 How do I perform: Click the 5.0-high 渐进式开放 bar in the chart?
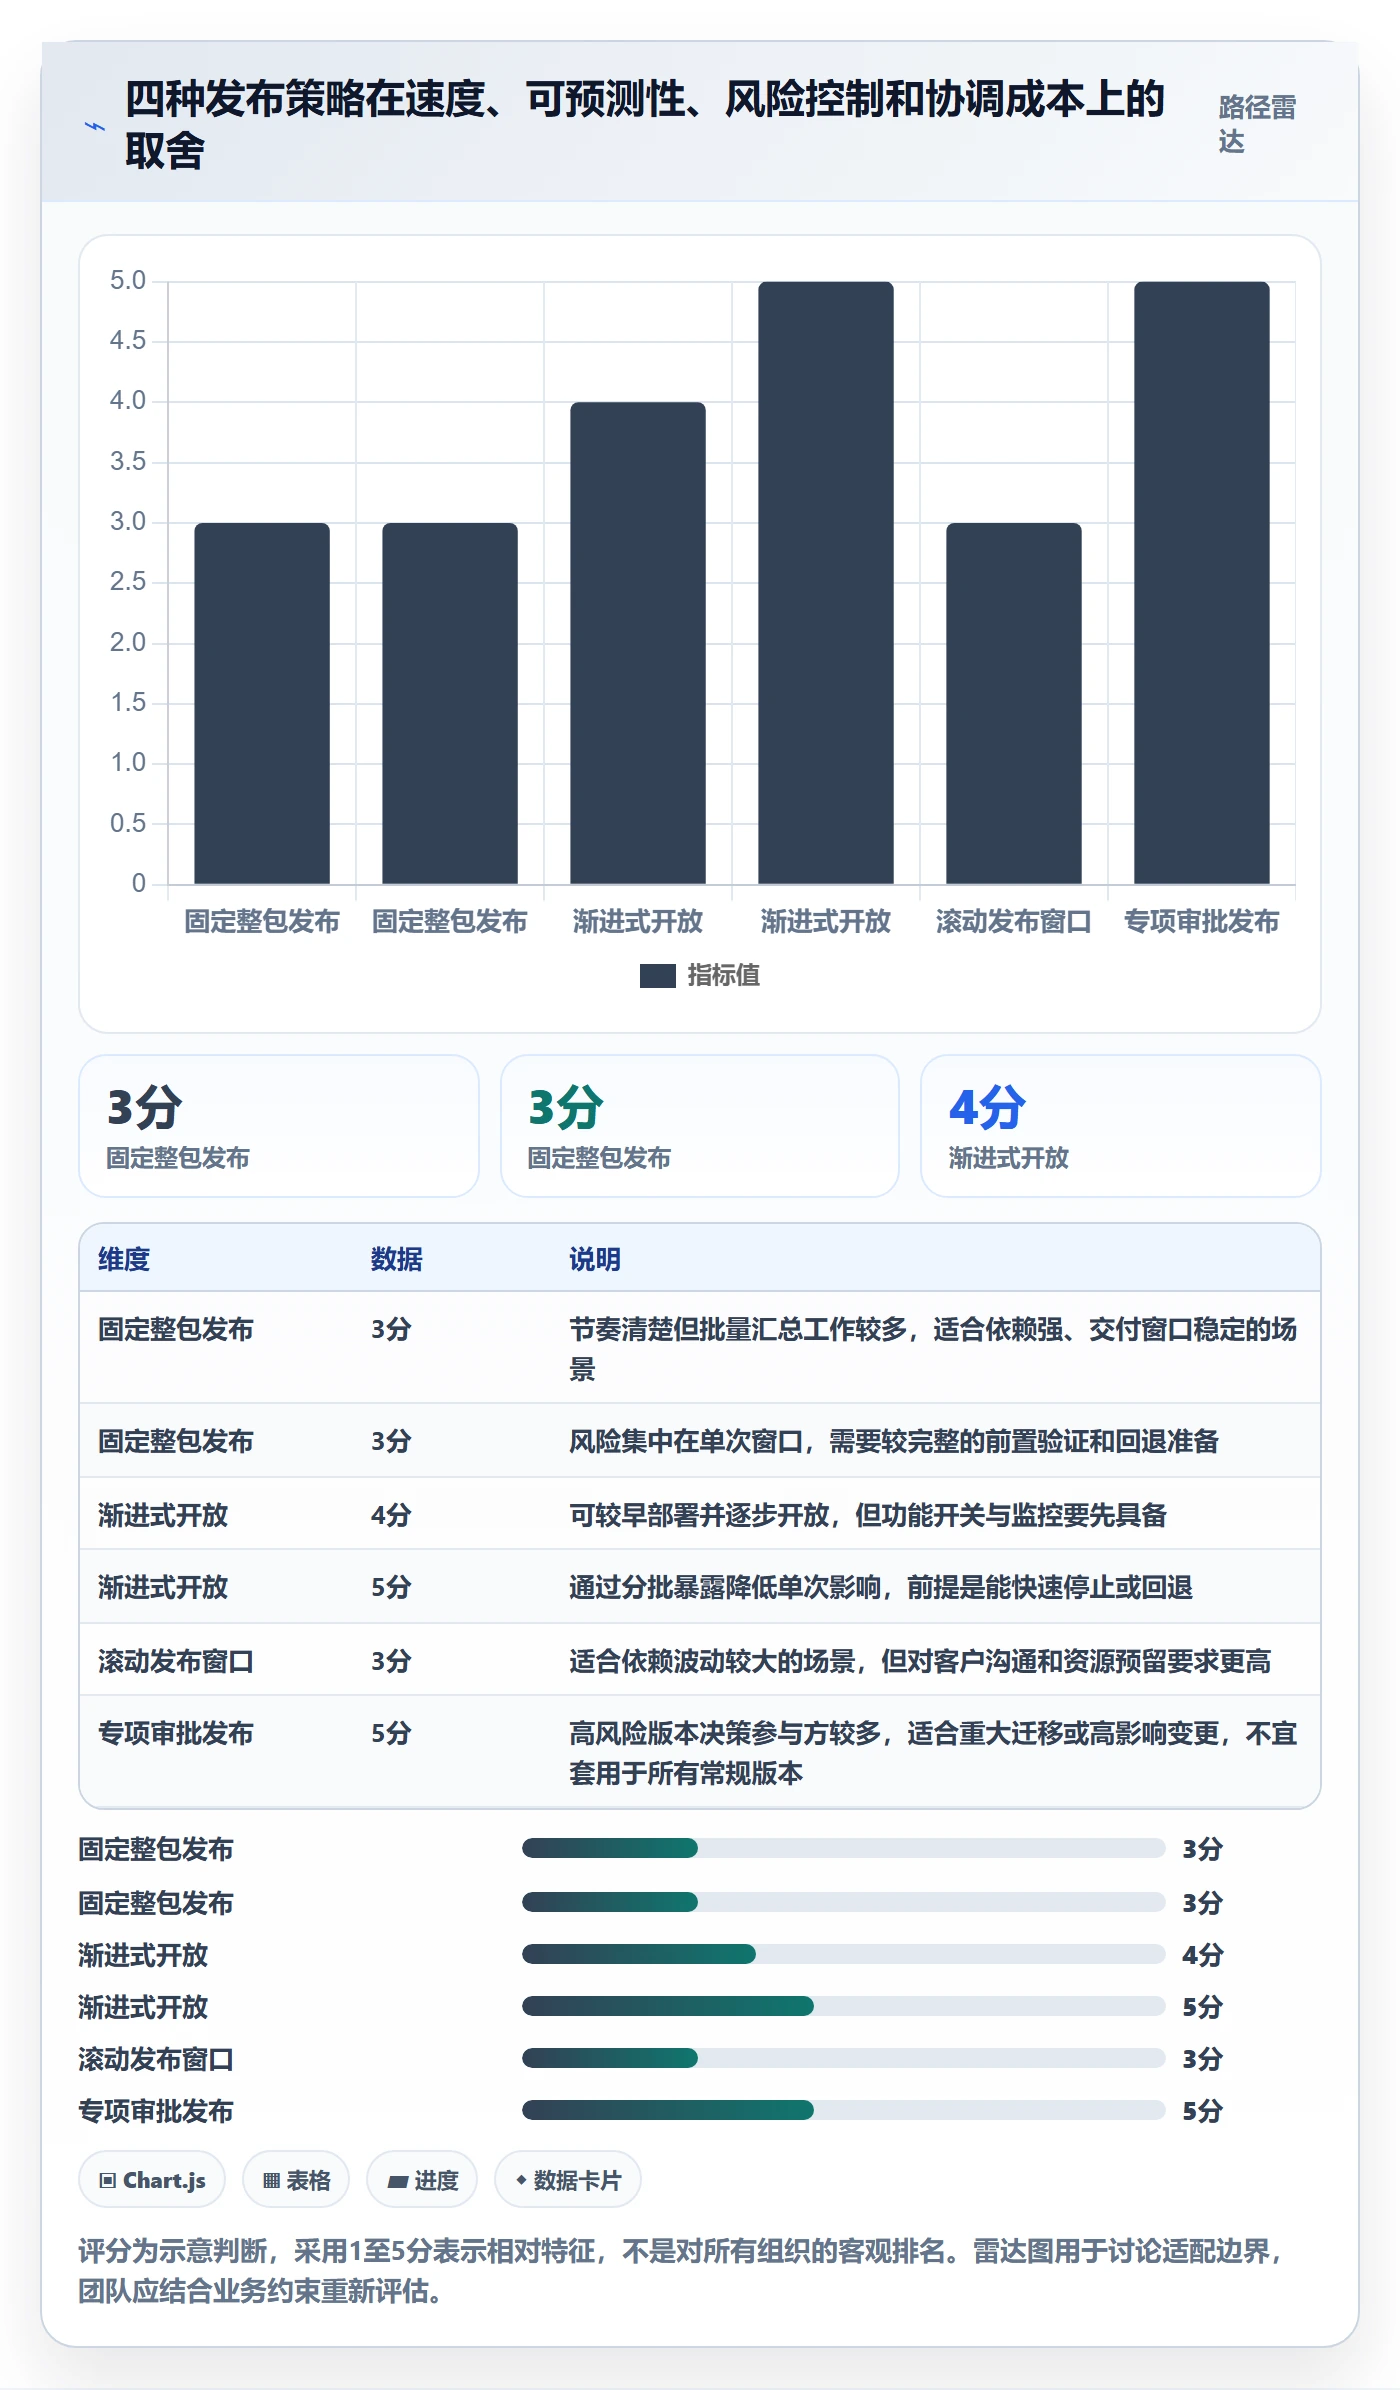pos(826,583)
